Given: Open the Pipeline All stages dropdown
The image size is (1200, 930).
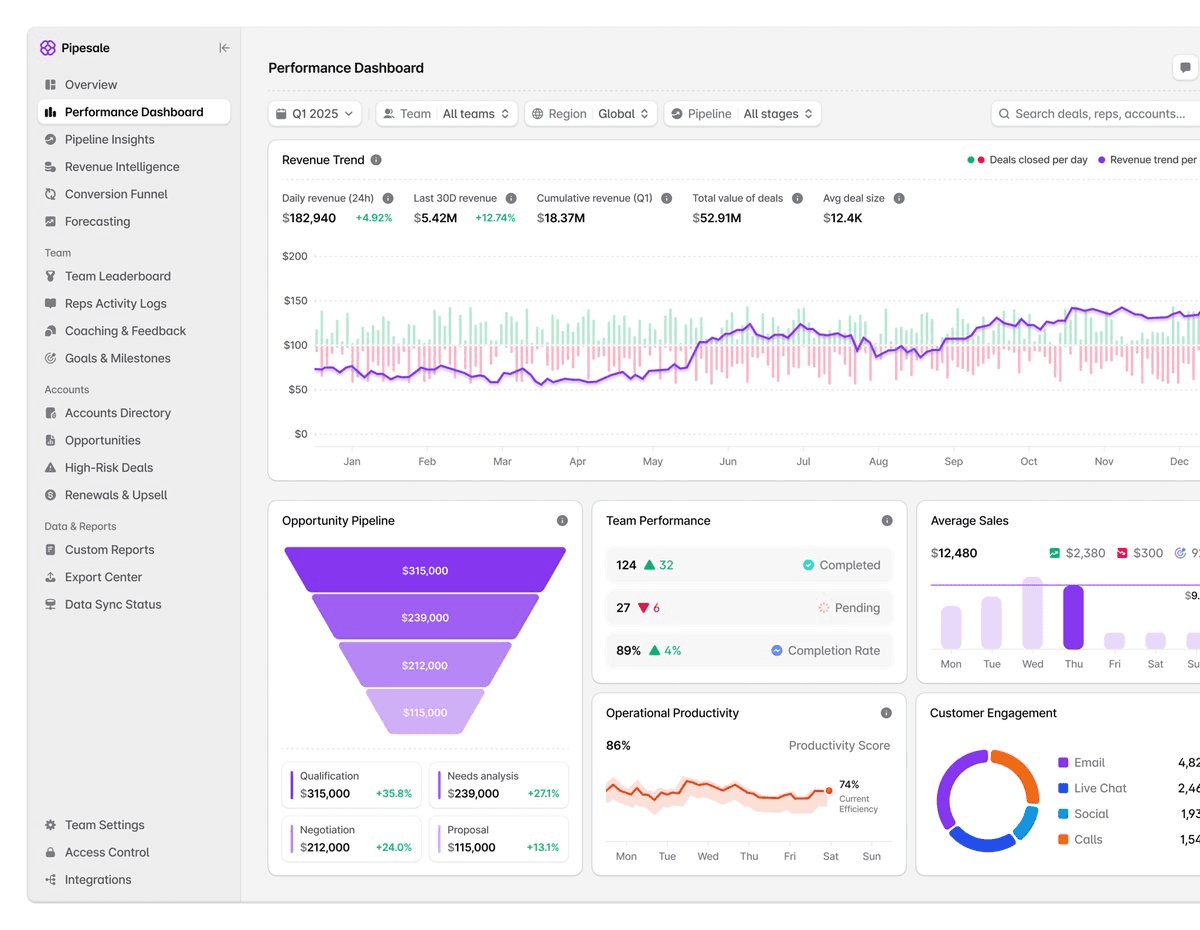Looking at the screenshot, I should (x=743, y=114).
